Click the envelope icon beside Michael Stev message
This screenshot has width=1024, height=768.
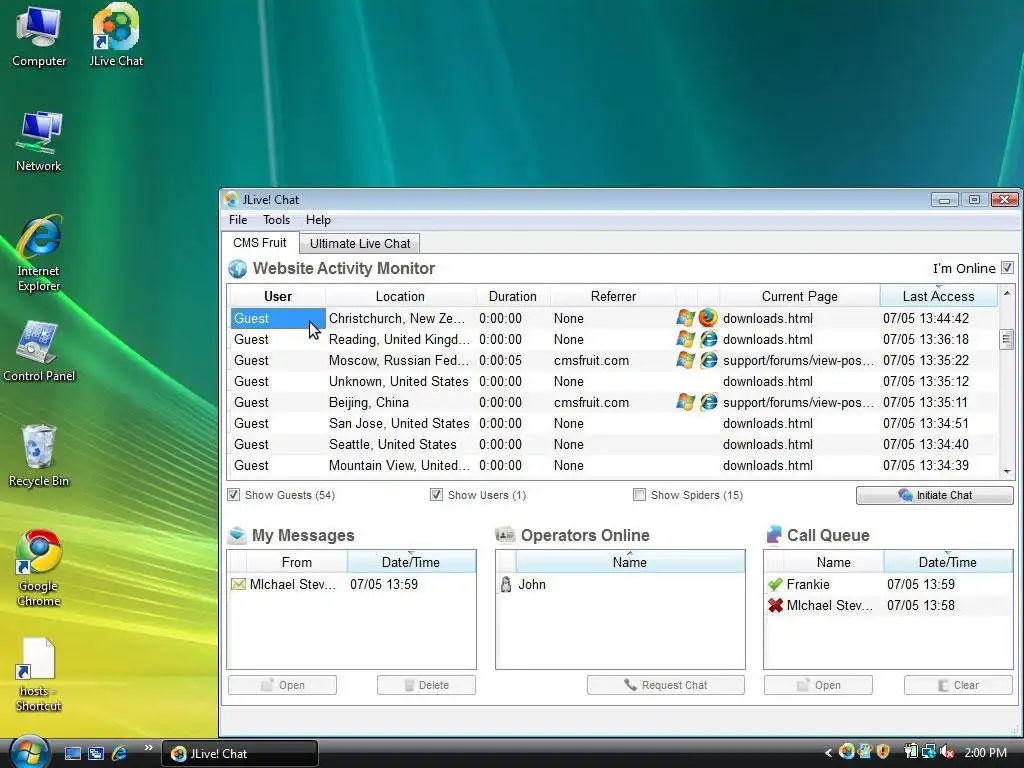pyautogui.click(x=238, y=584)
